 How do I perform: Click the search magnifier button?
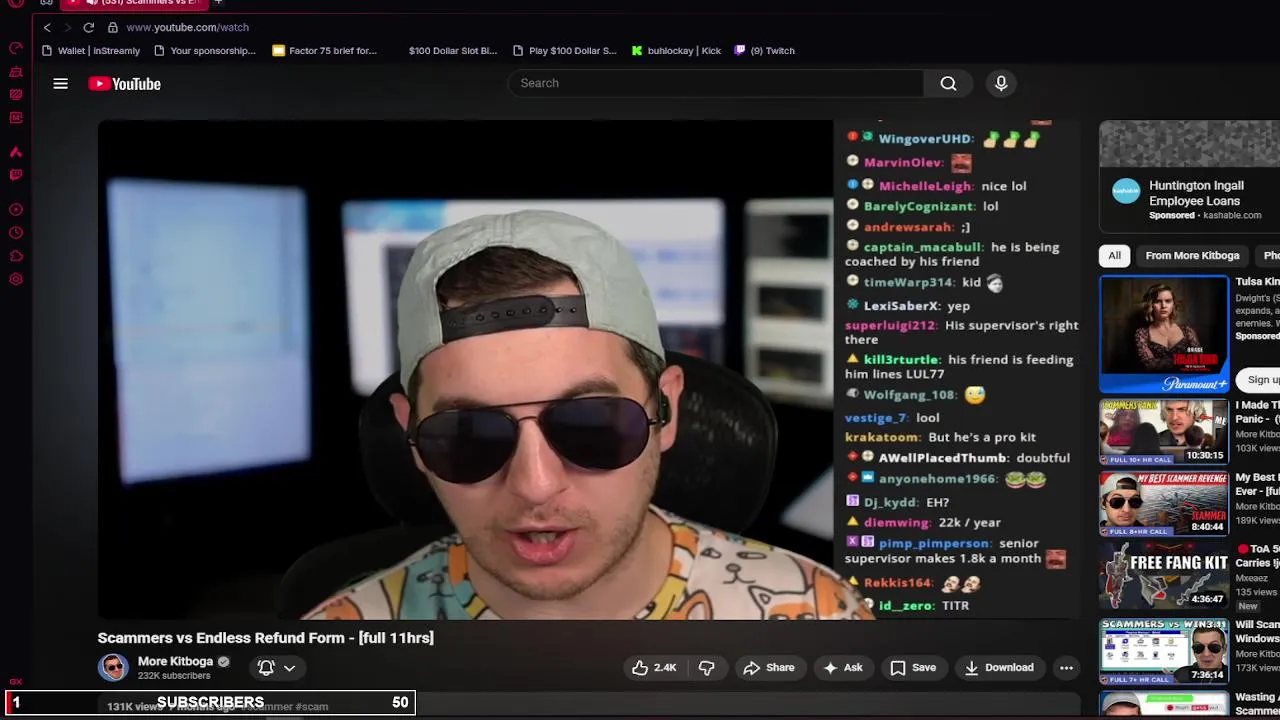[948, 84]
